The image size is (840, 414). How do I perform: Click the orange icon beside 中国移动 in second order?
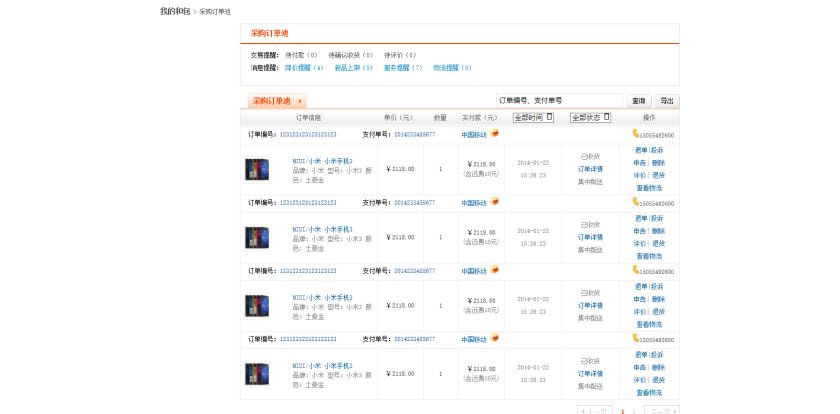(x=494, y=201)
